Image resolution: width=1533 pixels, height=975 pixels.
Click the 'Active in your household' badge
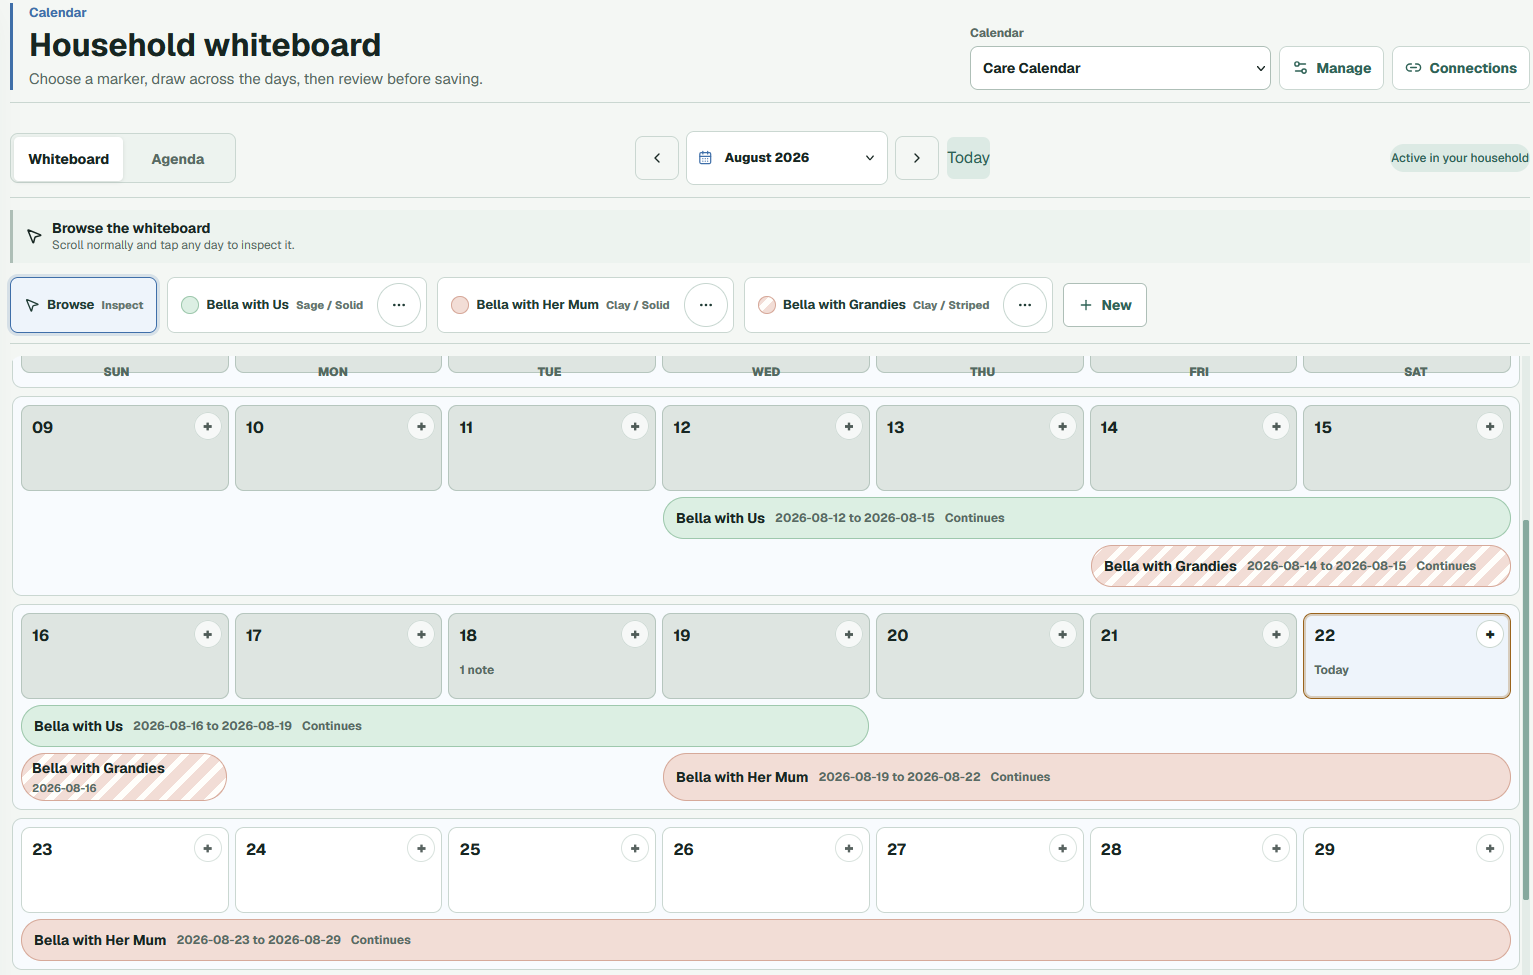[1460, 158]
